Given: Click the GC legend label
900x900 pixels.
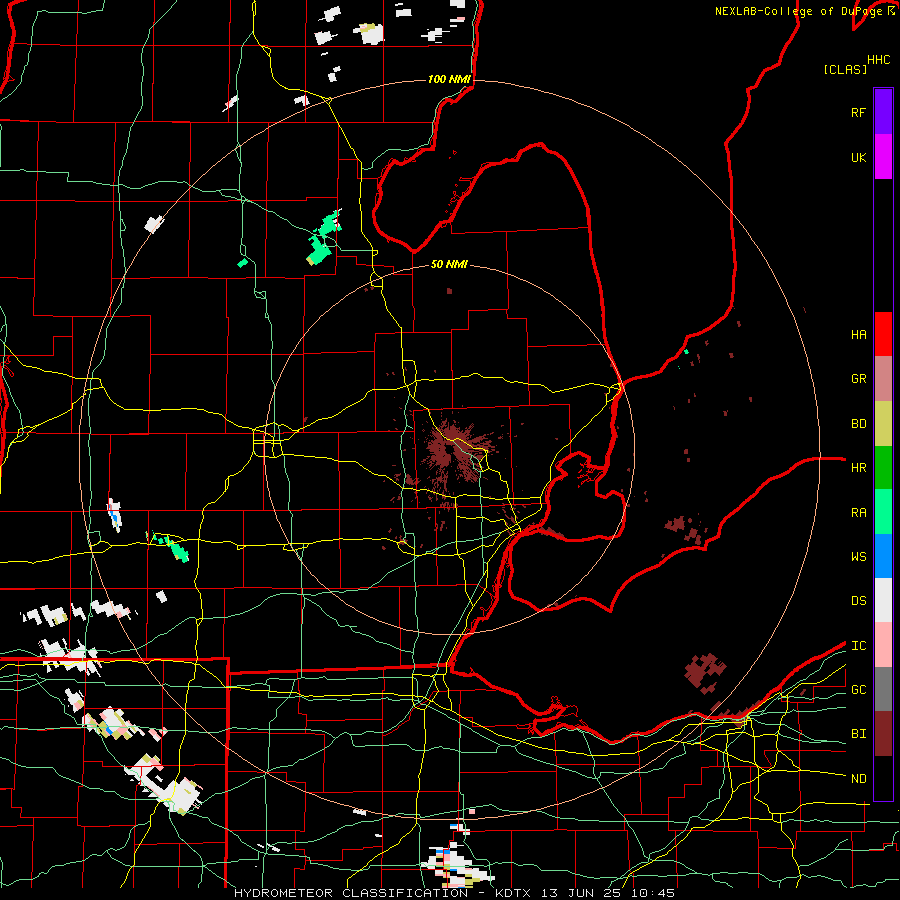Looking at the screenshot, I should (858, 690).
